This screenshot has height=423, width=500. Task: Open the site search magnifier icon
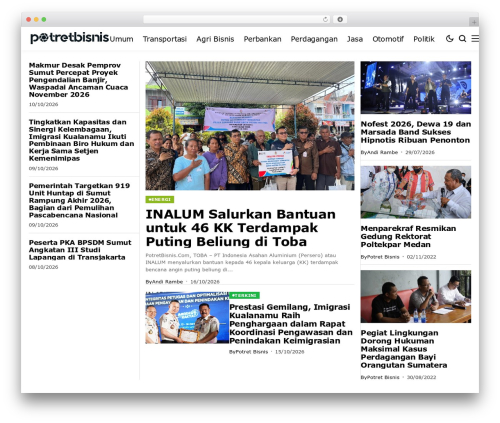pos(462,39)
